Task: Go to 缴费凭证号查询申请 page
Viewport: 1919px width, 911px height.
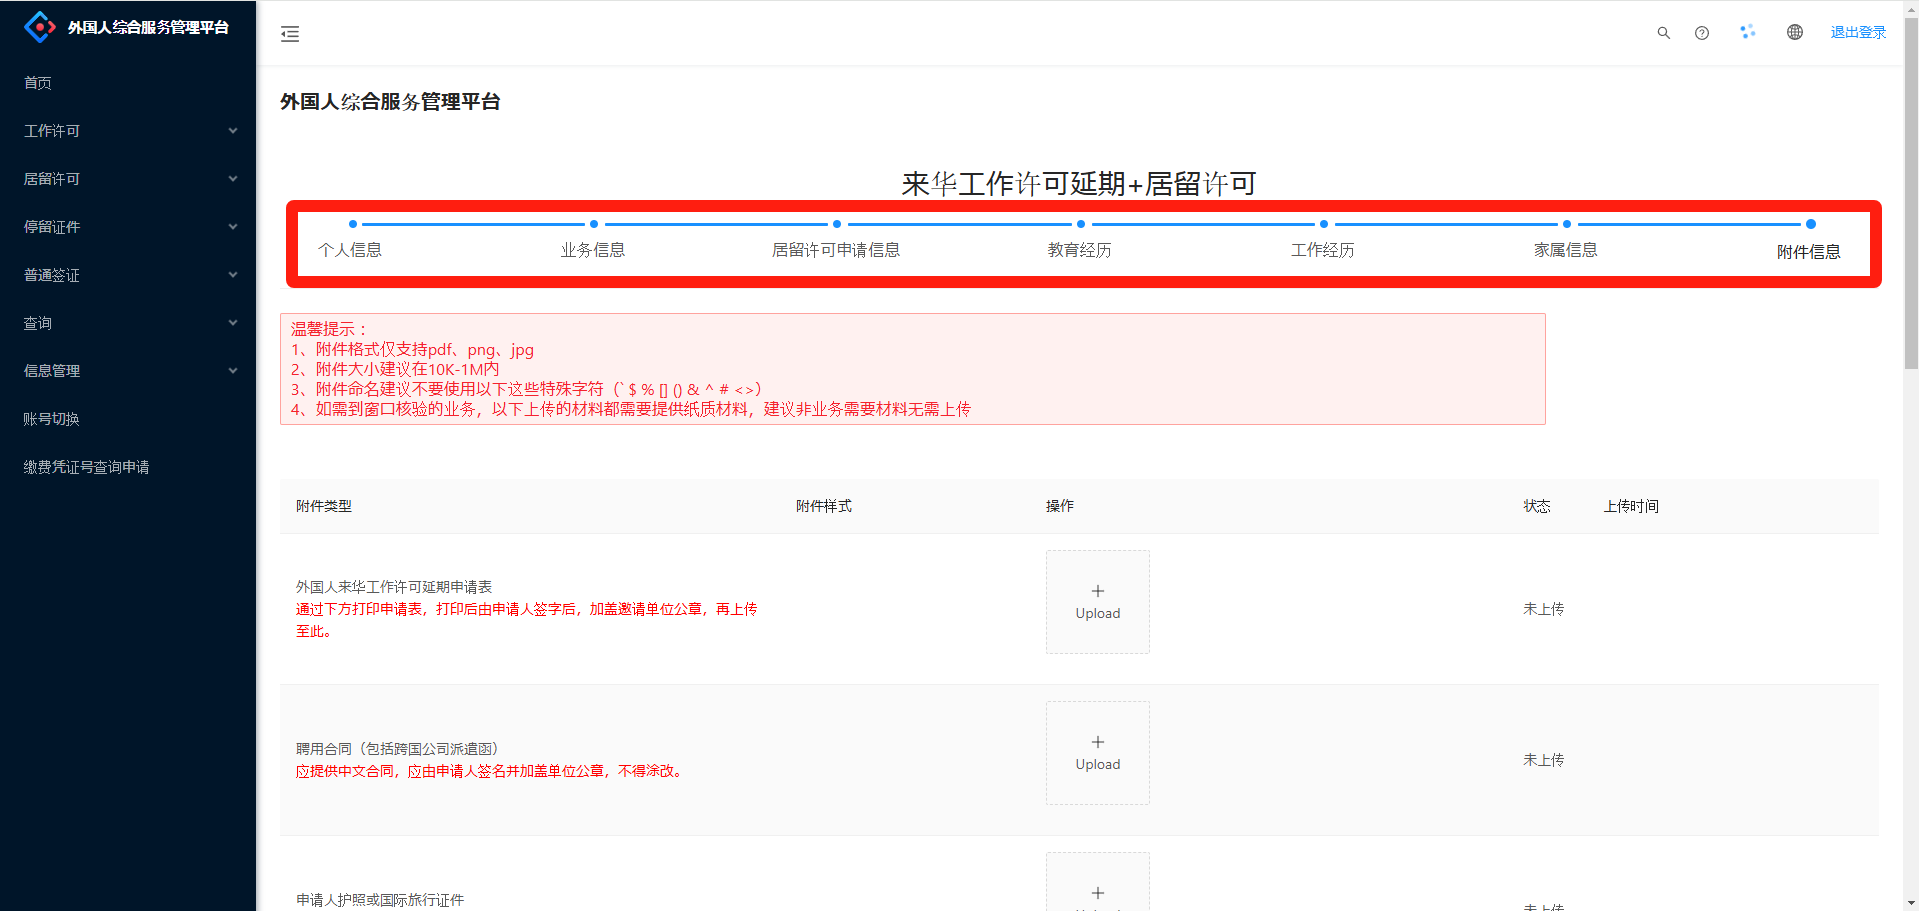Action: click(87, 467)
